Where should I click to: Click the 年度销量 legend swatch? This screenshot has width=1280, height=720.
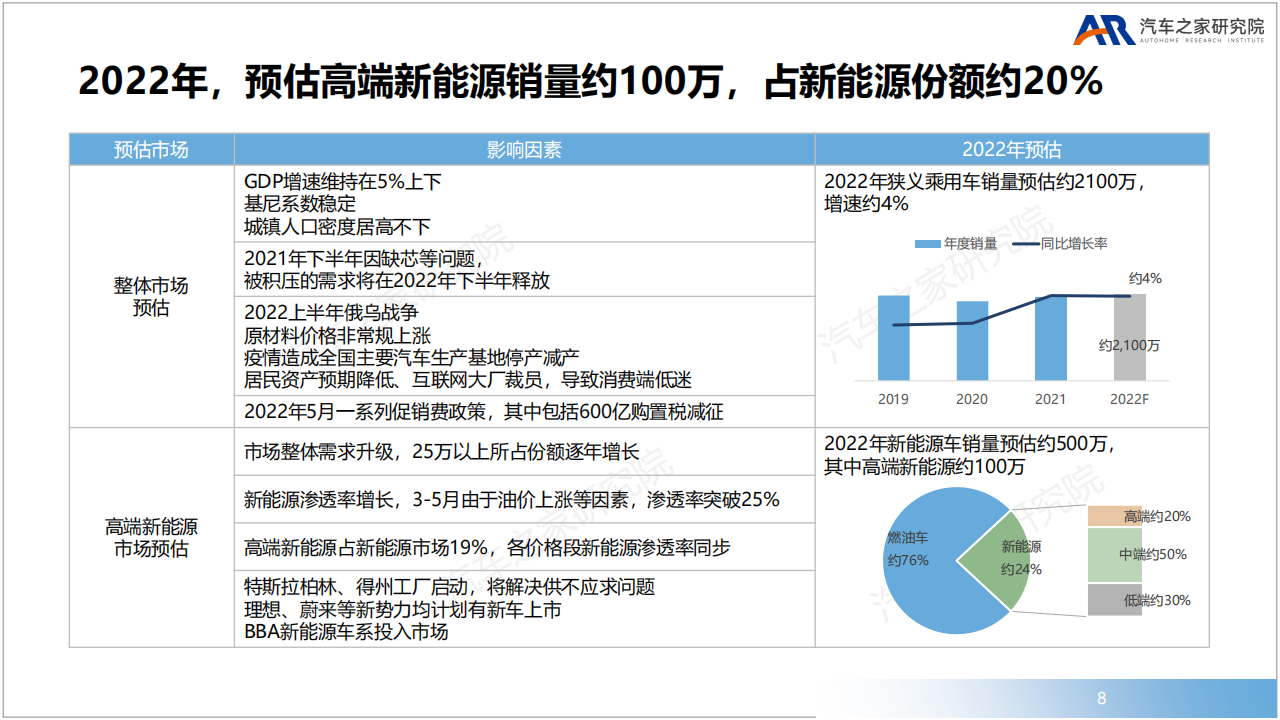tap(926, 244)
